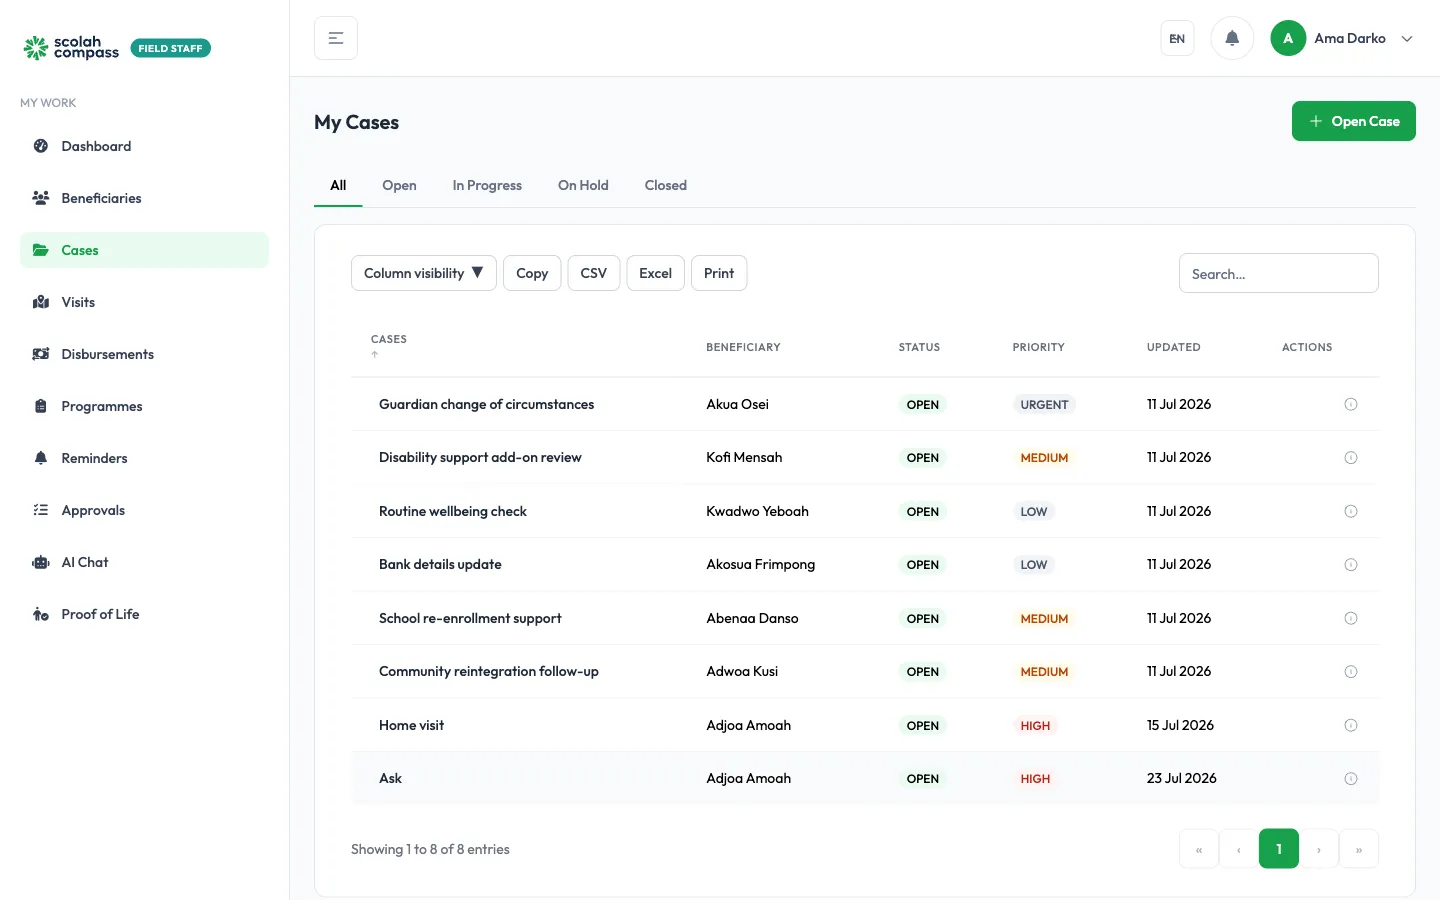Click action icon for School re-enrollment support
The width and height of the screenshot is (1440, 900).
coord(1351,619)
